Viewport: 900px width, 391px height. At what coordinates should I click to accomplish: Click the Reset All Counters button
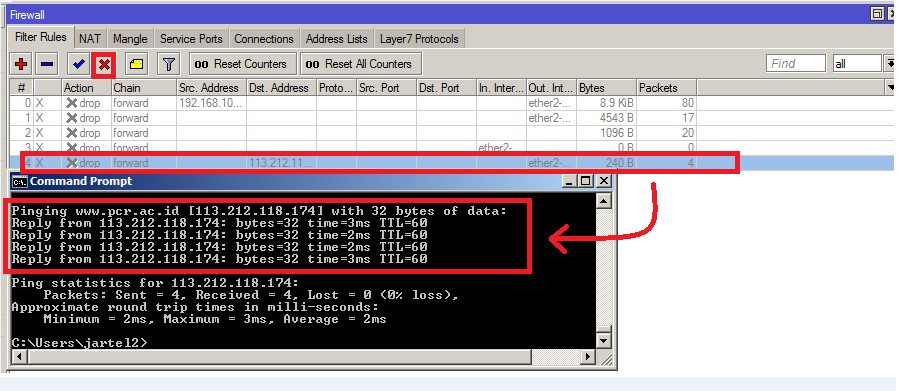[x=361, y=64]
